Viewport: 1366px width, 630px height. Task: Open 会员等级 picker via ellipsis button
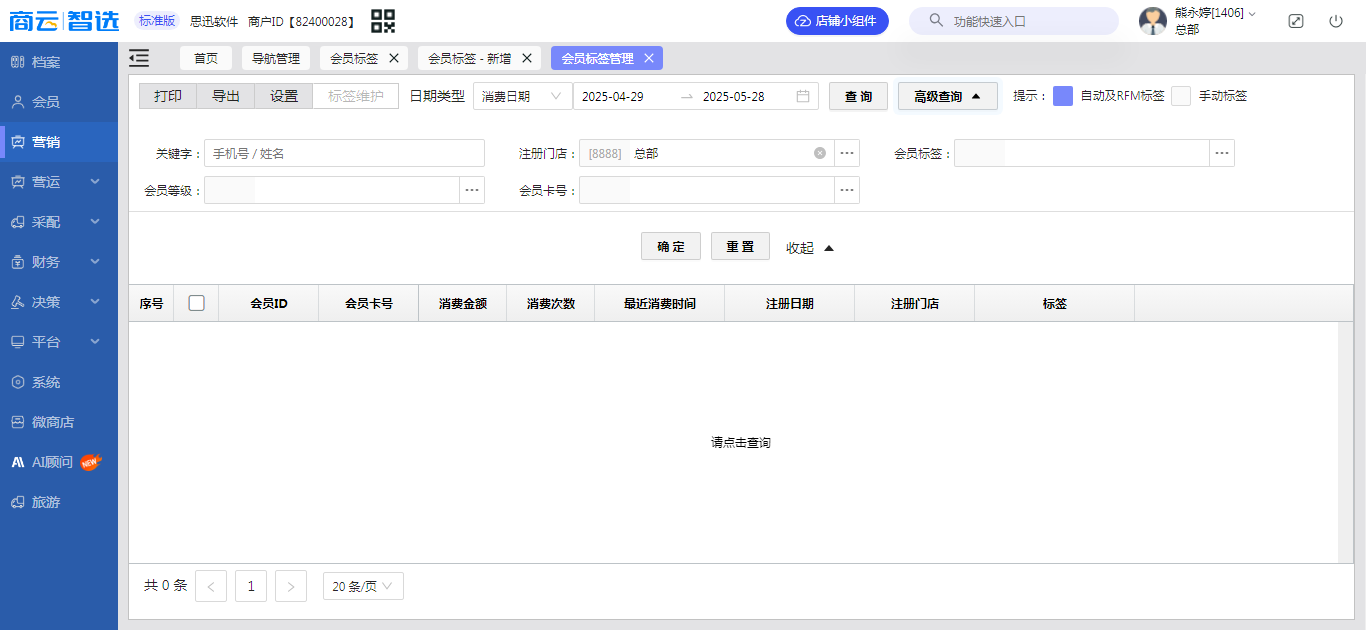(472, 190)
